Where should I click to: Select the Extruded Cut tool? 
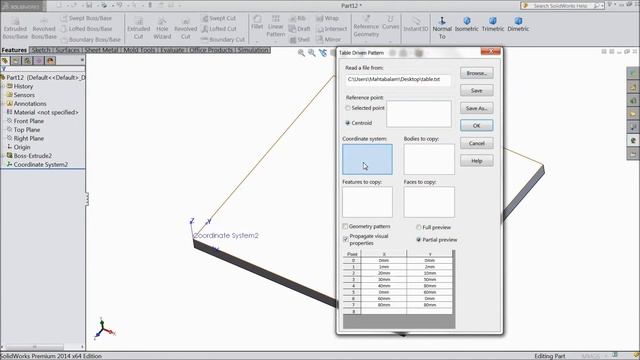point(138,28)
